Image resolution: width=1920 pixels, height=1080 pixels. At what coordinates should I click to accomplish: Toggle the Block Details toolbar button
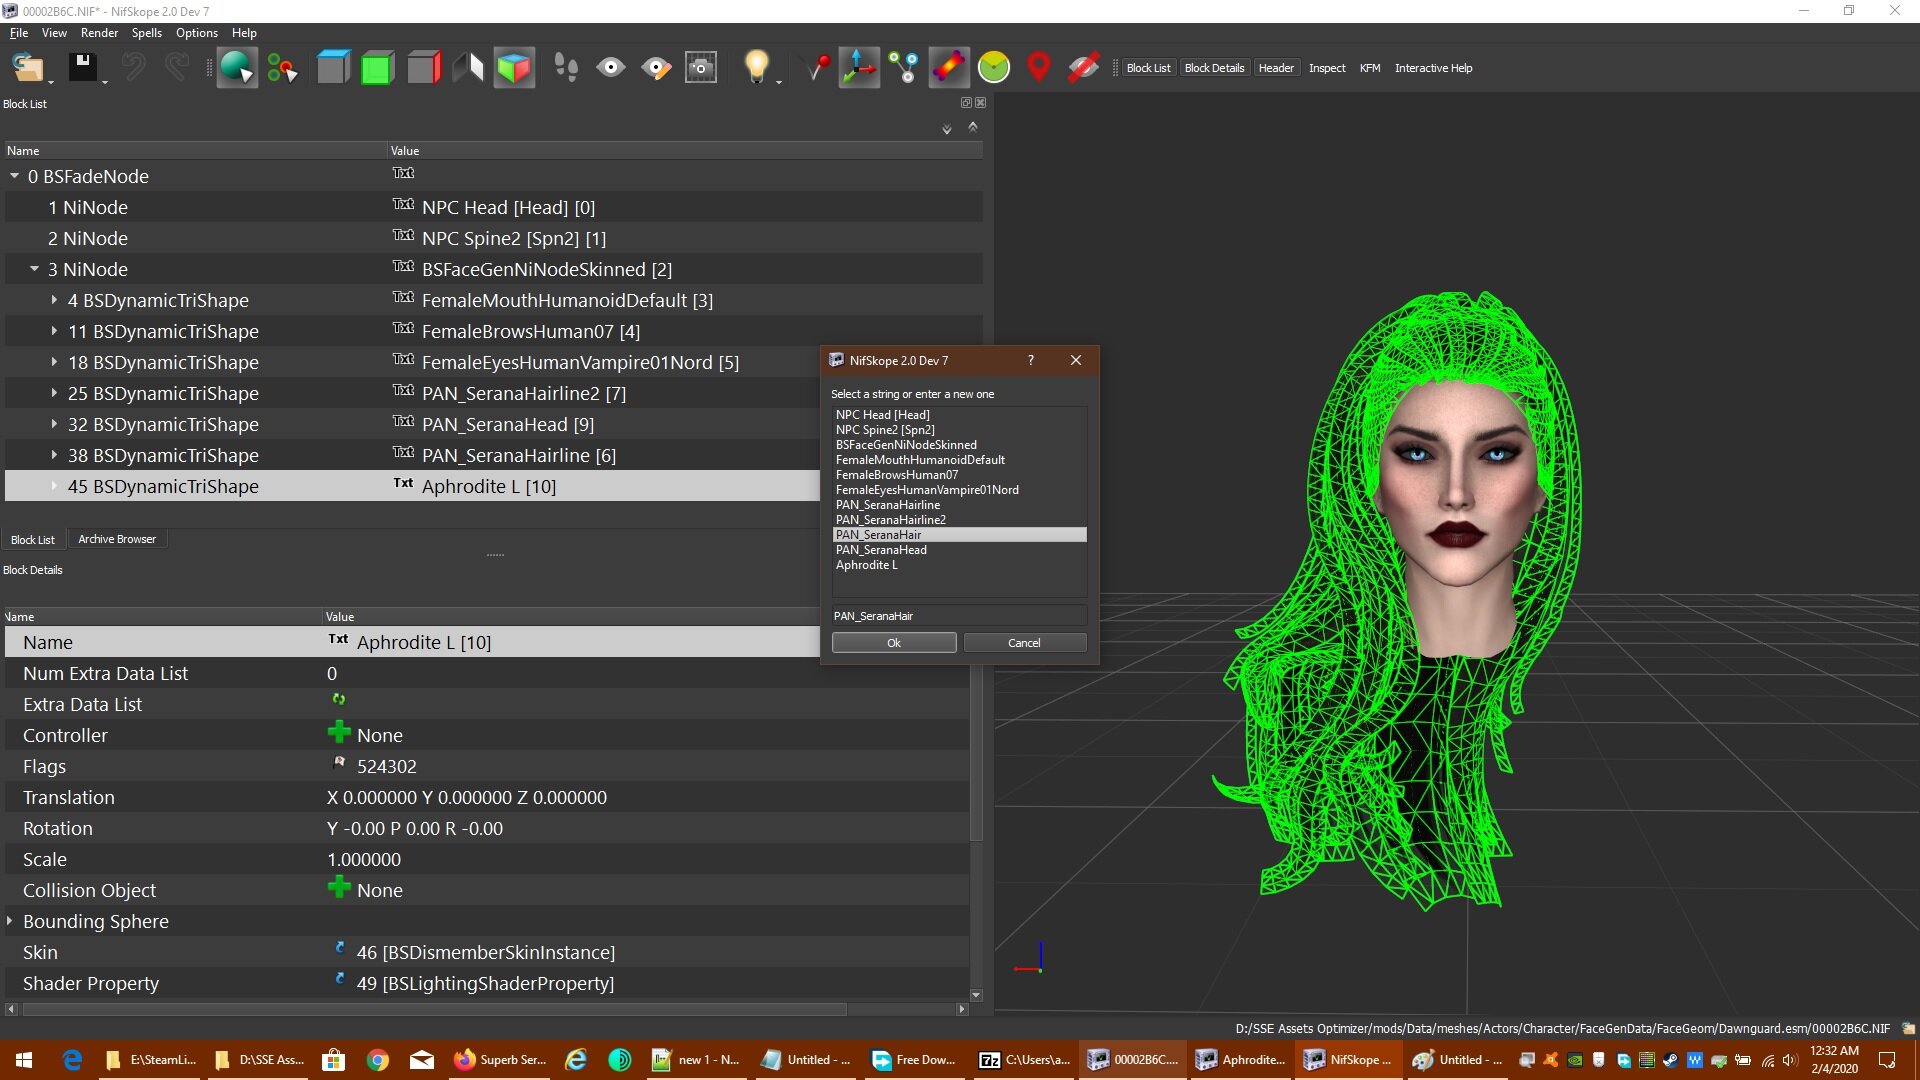click(x=1214, y=68)
